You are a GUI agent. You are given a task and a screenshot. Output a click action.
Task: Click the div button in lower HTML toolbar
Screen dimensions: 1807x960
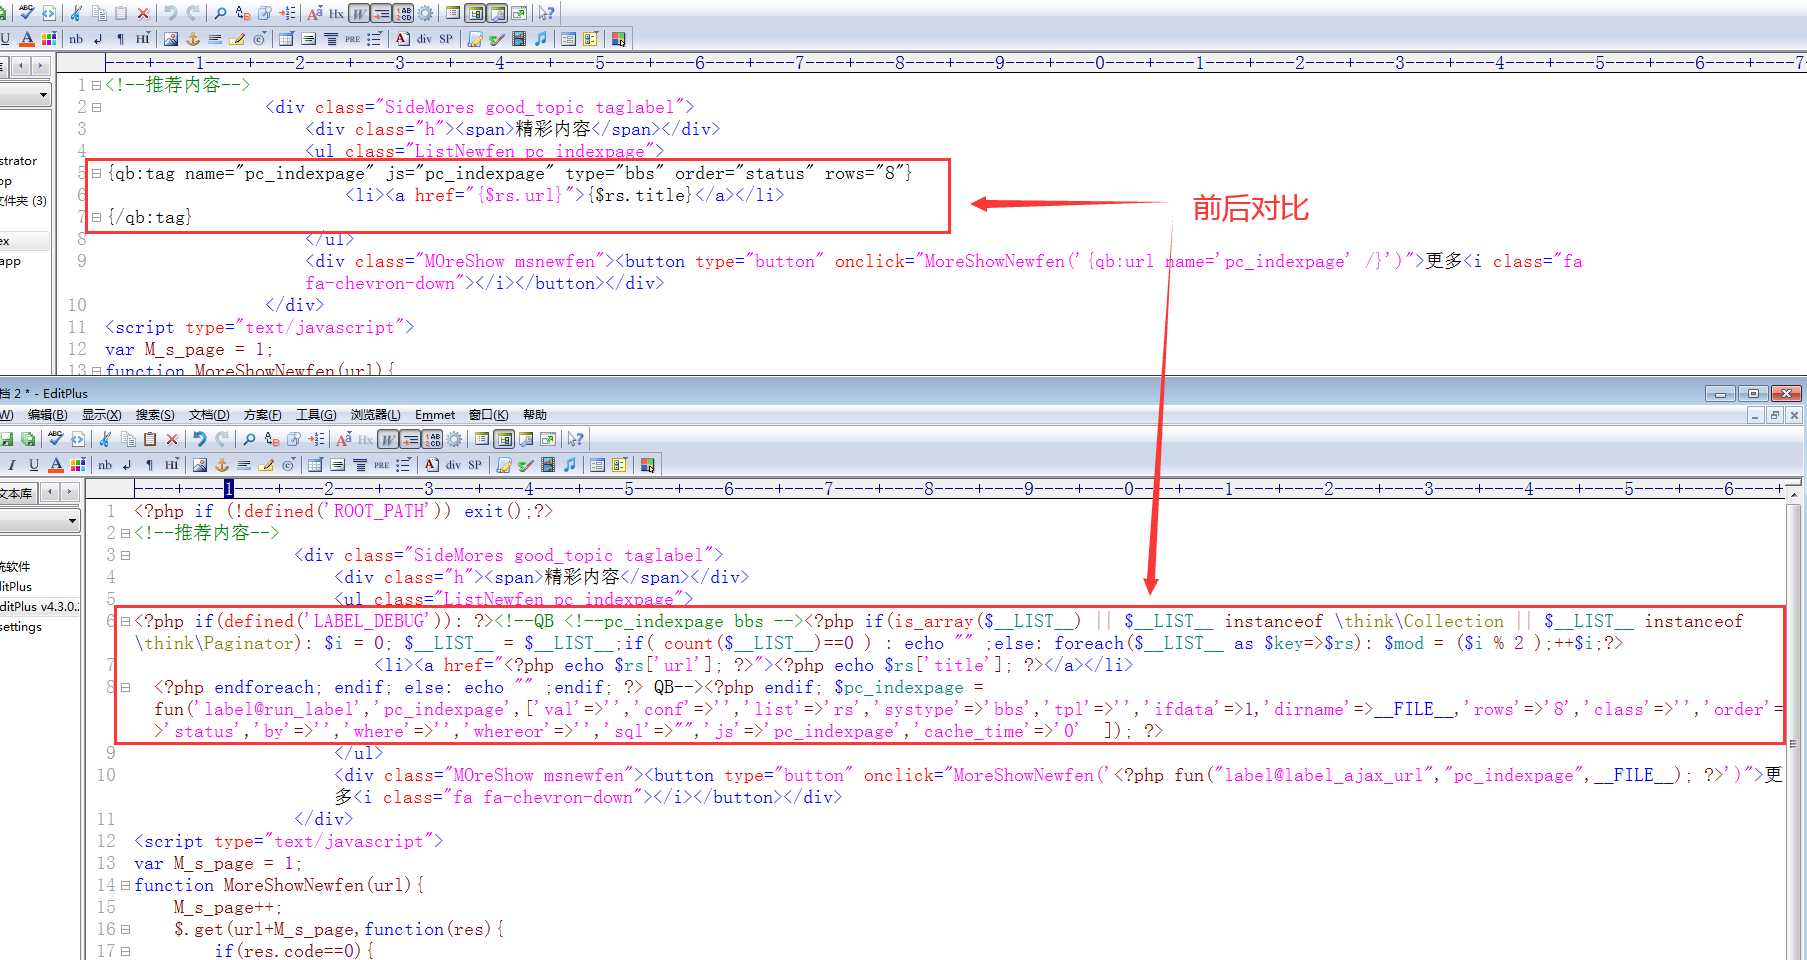coord(453,465)
